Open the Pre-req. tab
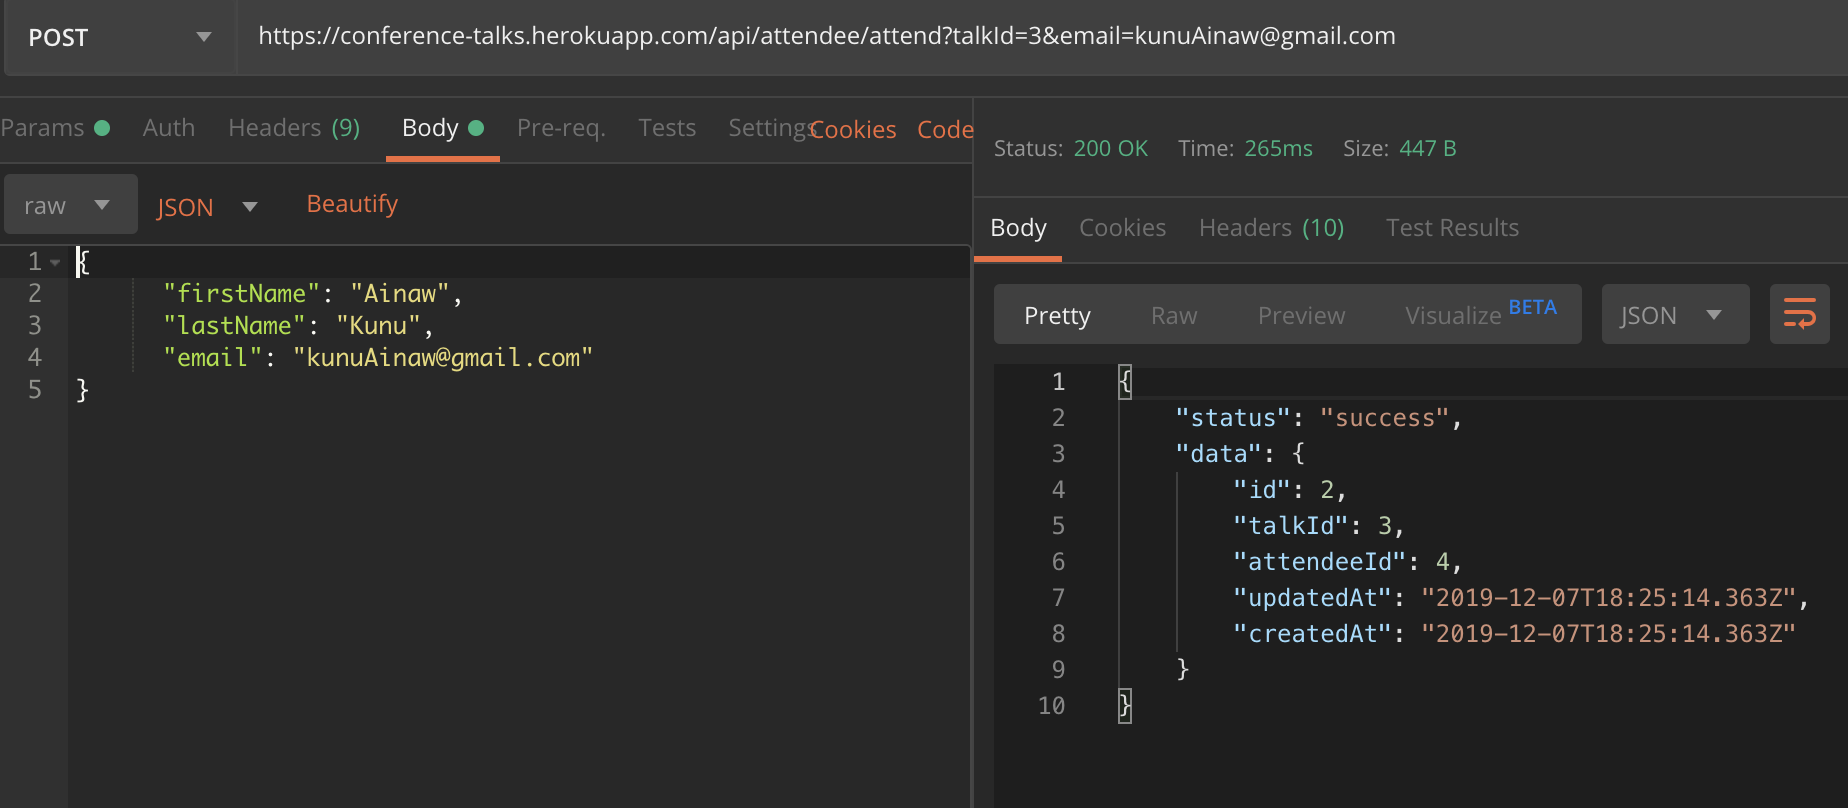This screenshot has height=808, width=1848. (561, 128)
